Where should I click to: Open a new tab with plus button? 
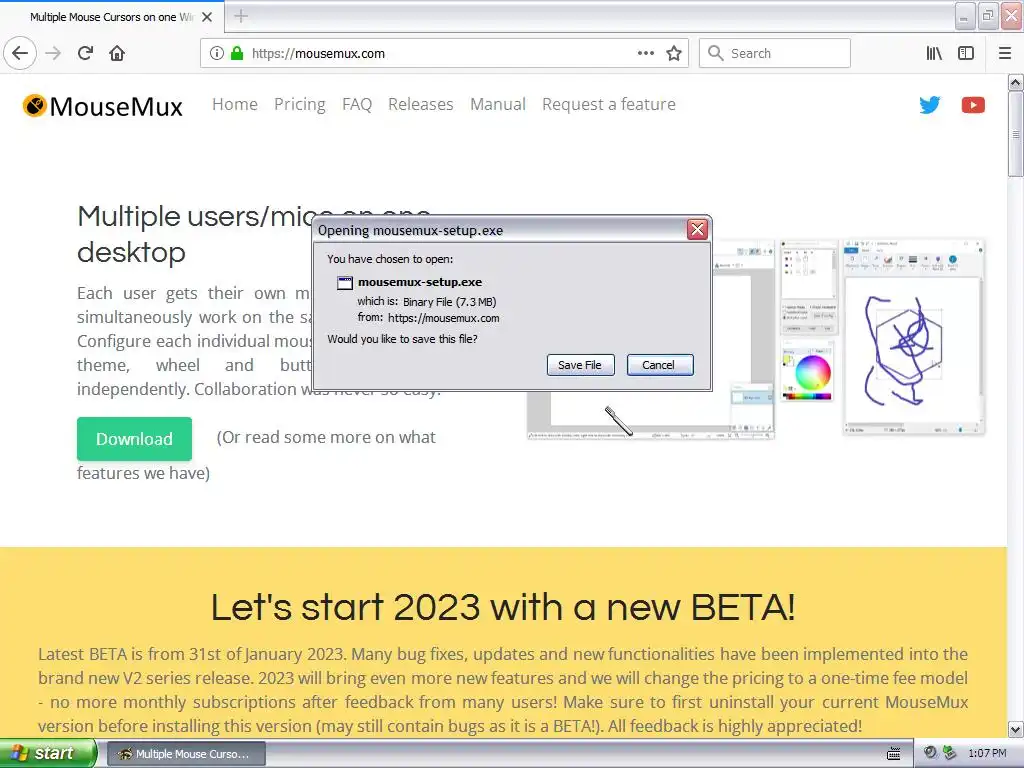(241, 16)
